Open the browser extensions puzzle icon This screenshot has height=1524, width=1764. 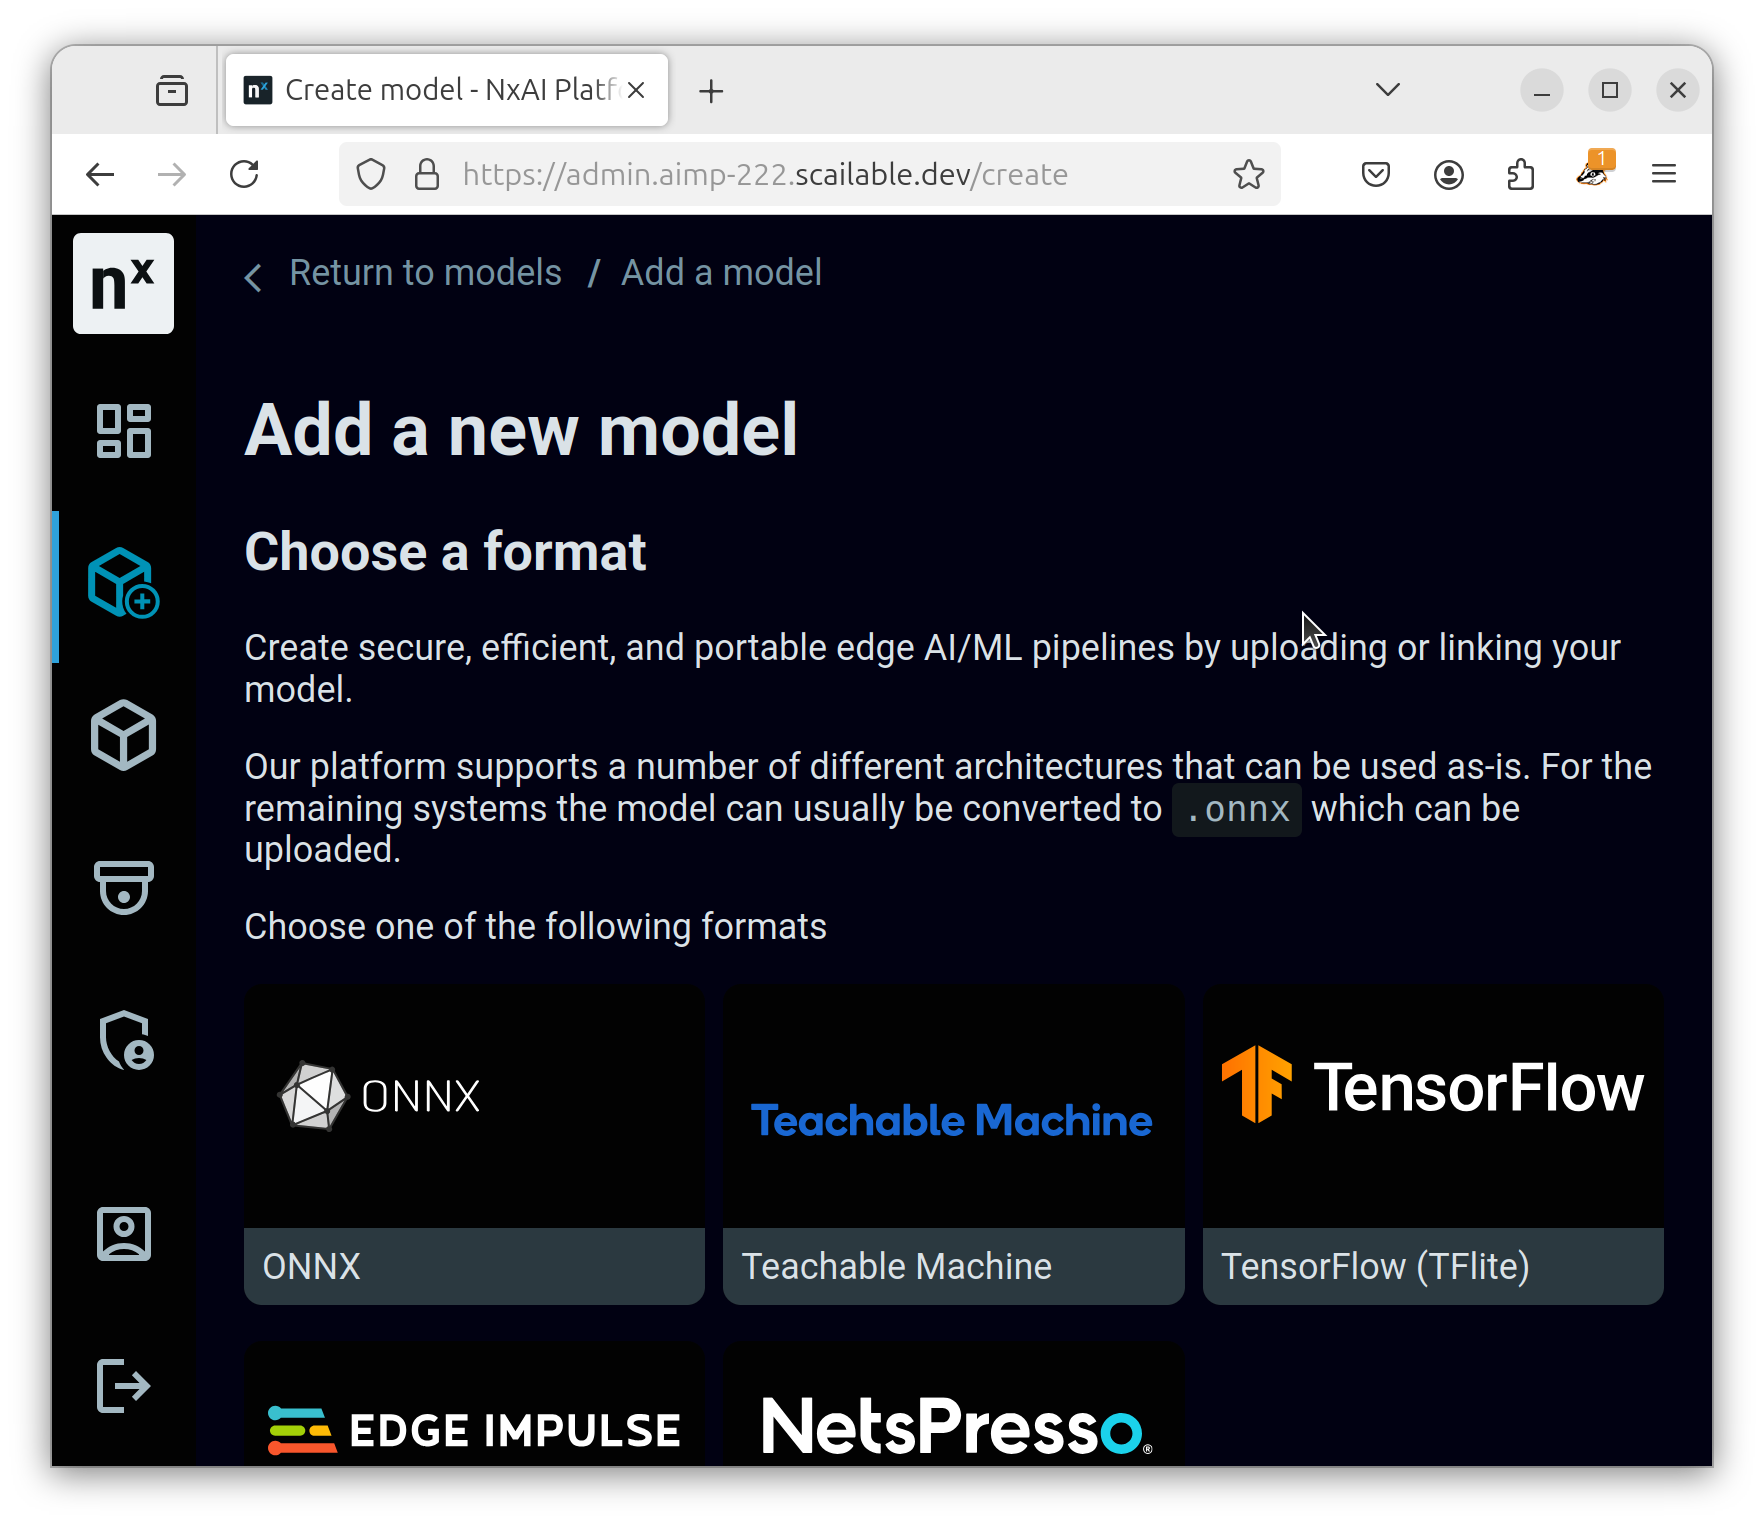1520,175
